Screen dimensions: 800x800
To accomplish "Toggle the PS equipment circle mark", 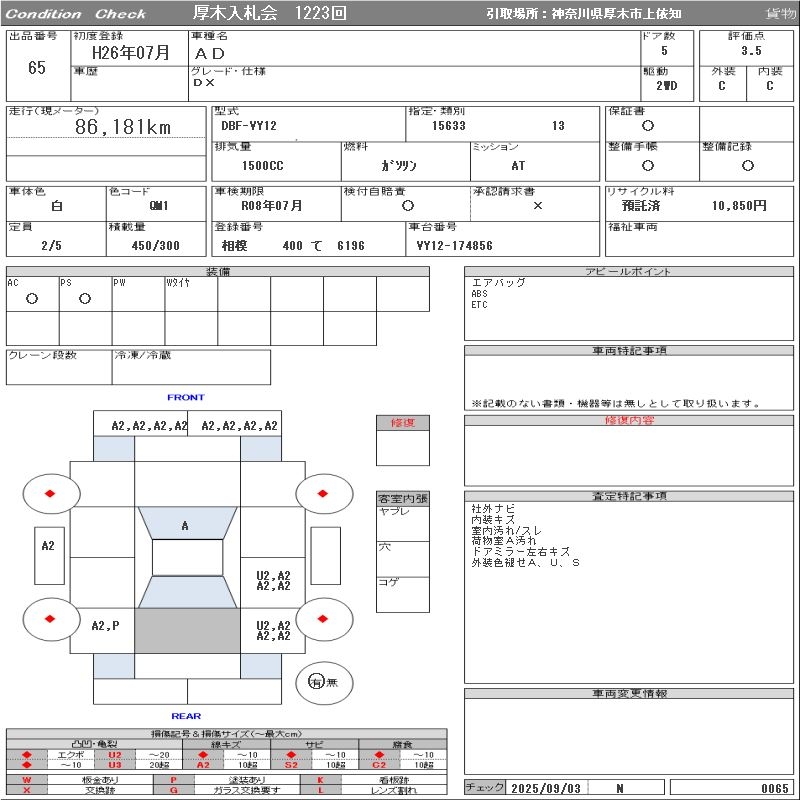I will click(x=85, y=299).
